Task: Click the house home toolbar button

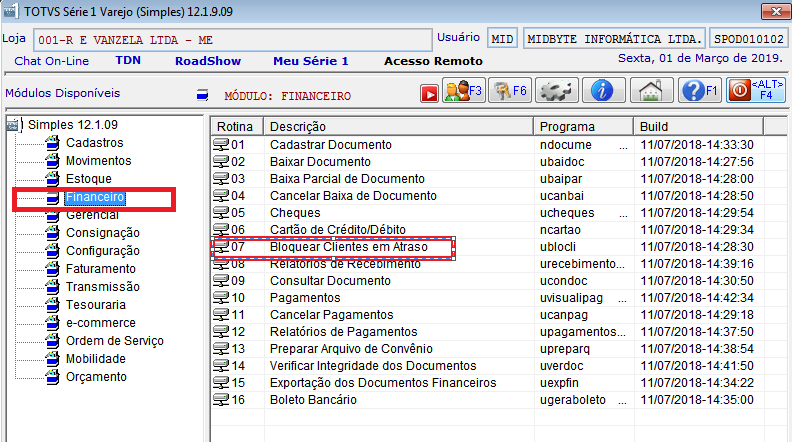Action: (651, 90)
